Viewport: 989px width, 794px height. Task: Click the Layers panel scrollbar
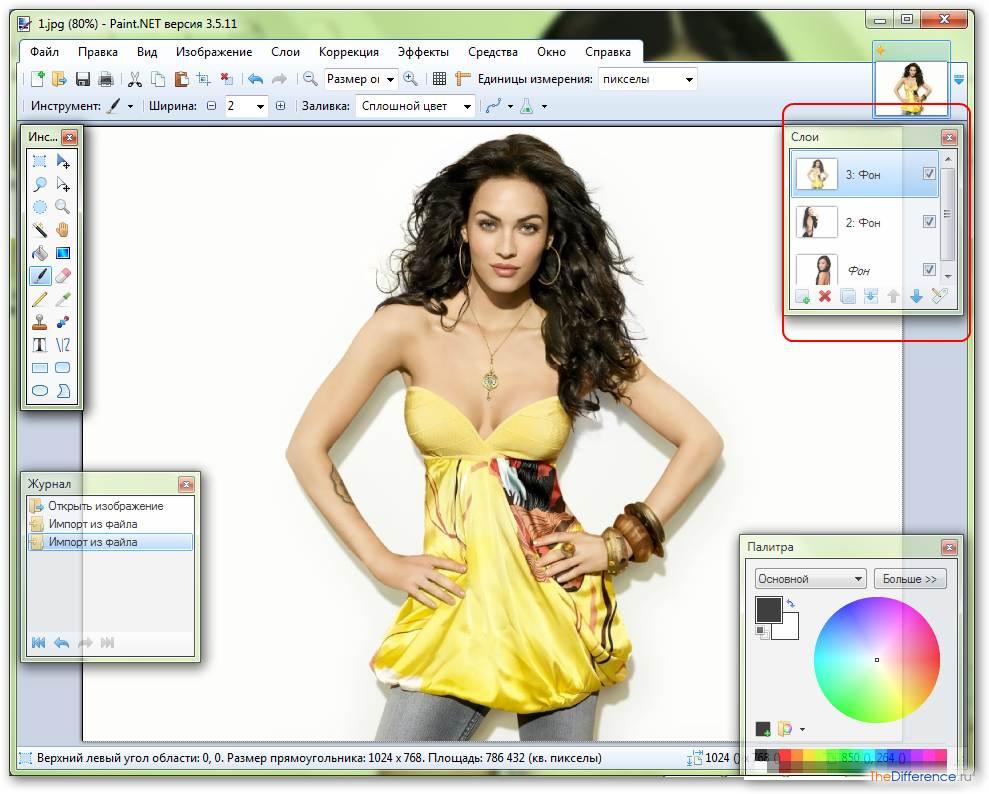pyautogui.click(x=947, y=214)
